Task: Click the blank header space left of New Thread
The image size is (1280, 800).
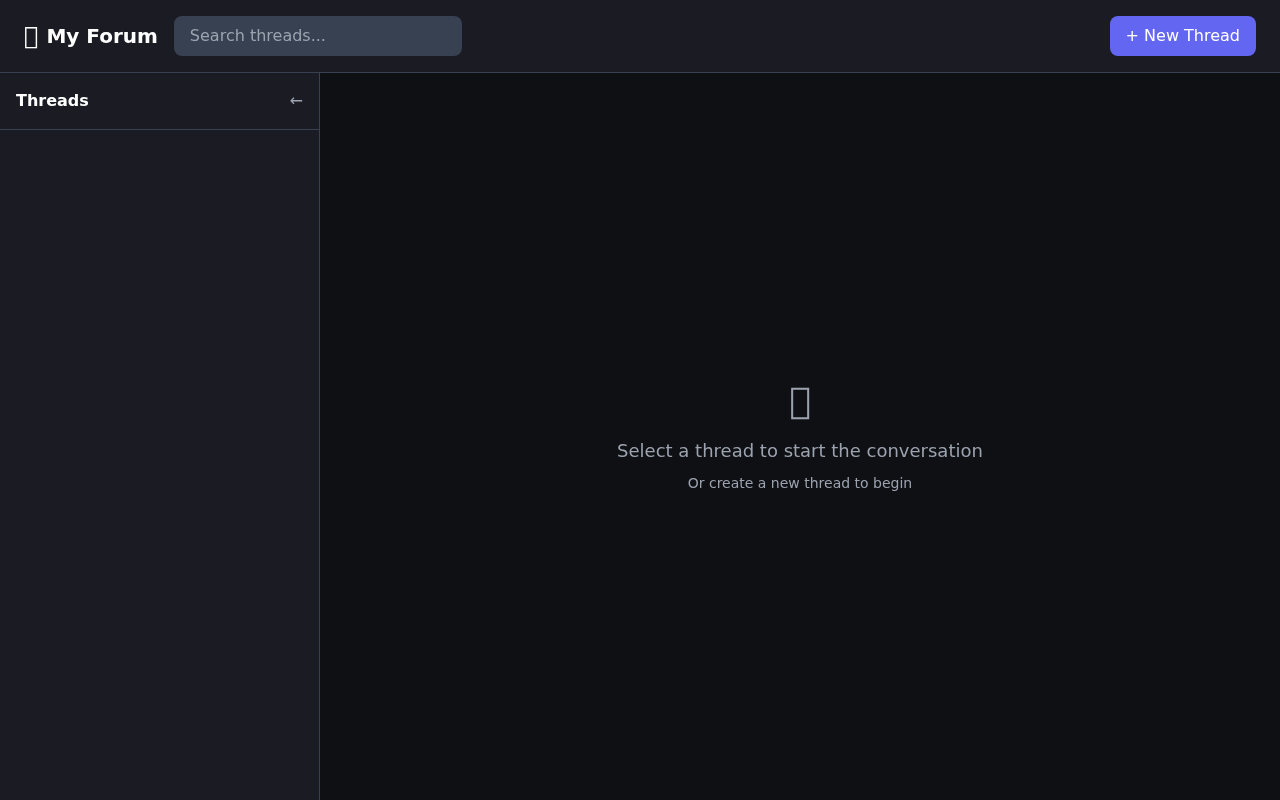Action: [x=780, y=36]
